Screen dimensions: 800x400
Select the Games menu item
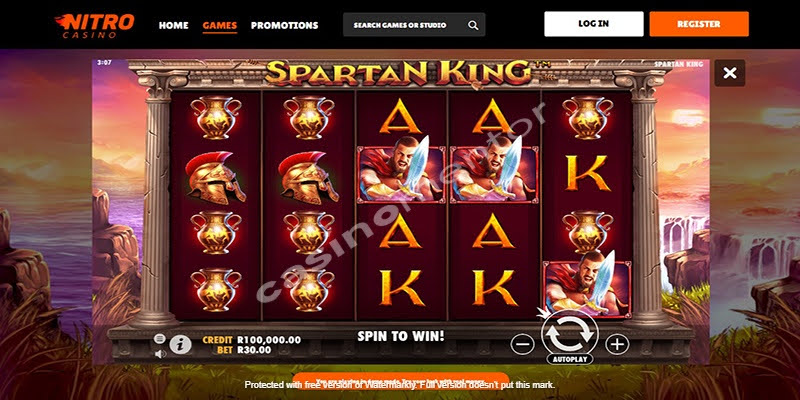(219, 26)
